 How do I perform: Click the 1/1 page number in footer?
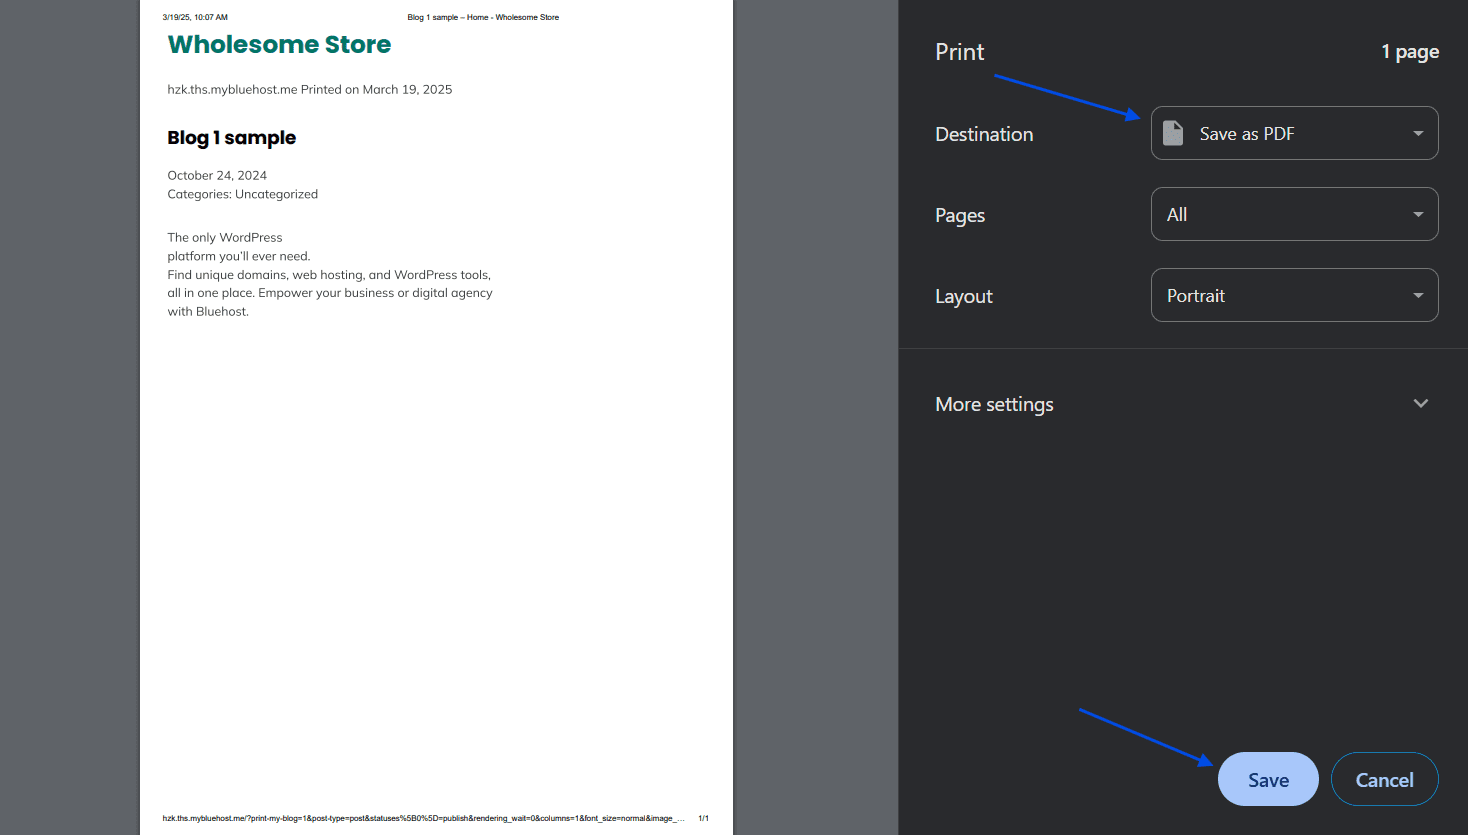pyautogui.click(x=703, y=818)
